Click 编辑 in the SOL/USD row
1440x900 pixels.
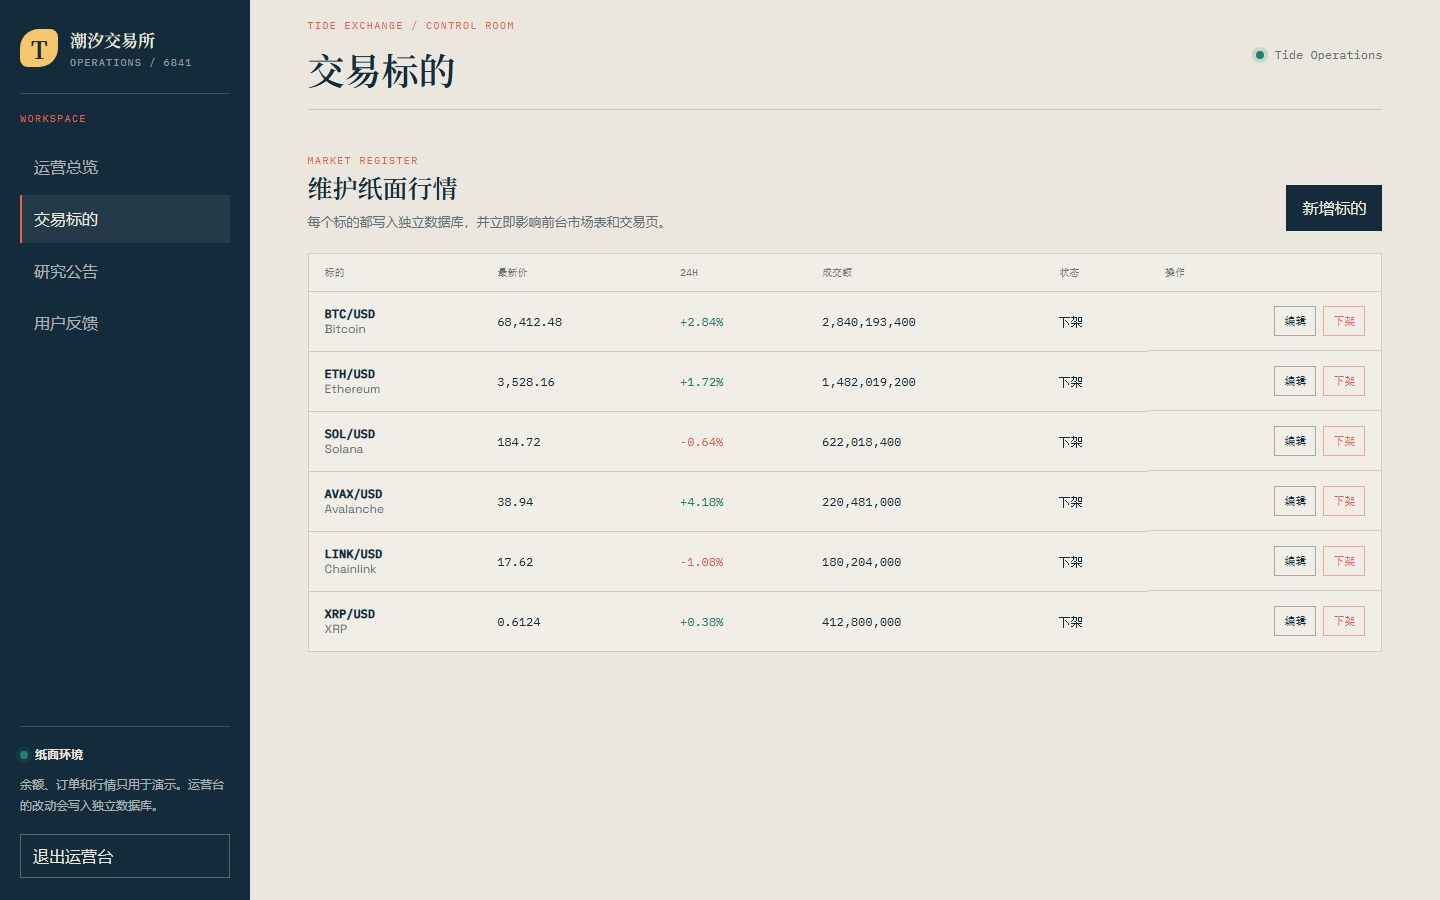[x=1295, y=441]
